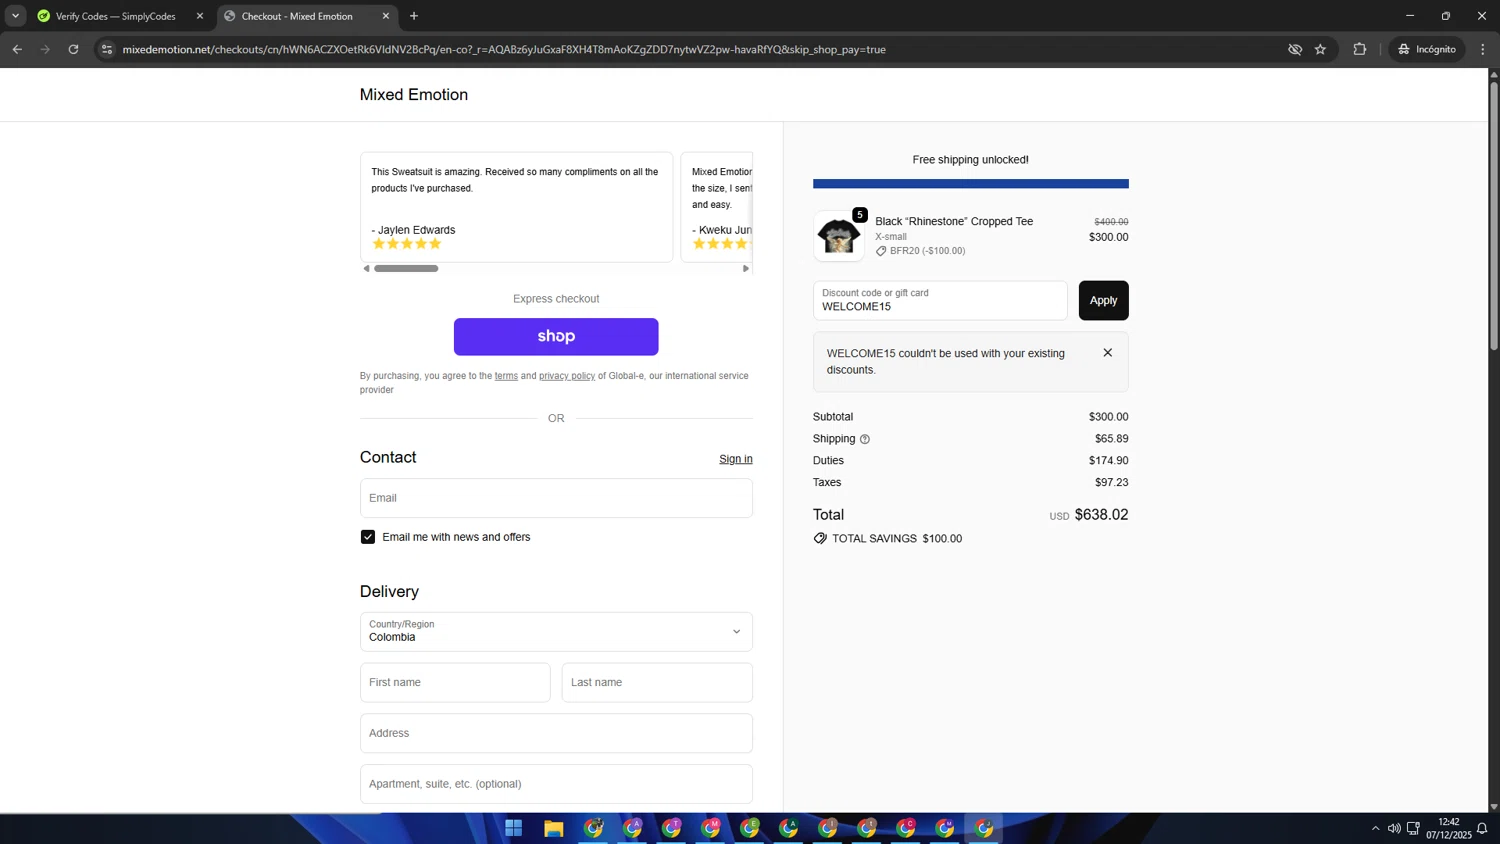Click the address bar URL
This screenshot has width=1500, height=844.
504,49
